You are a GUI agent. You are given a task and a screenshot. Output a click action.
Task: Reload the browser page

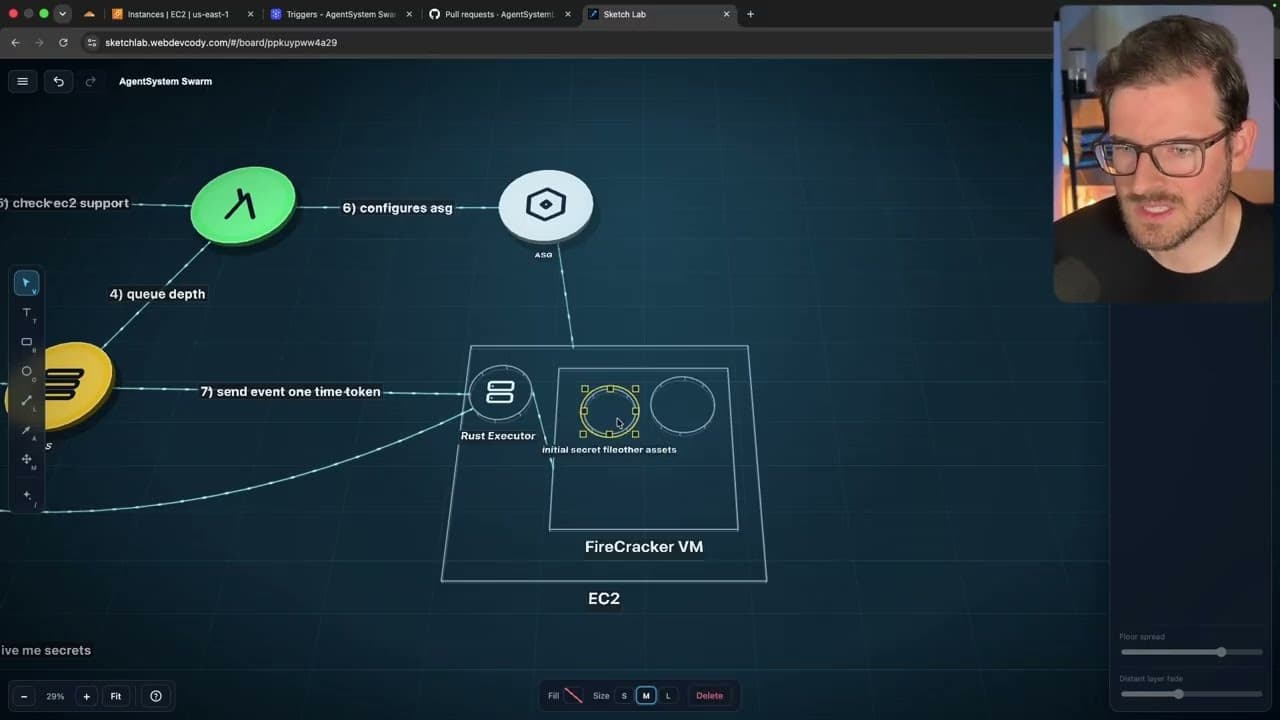(x=63, y=43)
